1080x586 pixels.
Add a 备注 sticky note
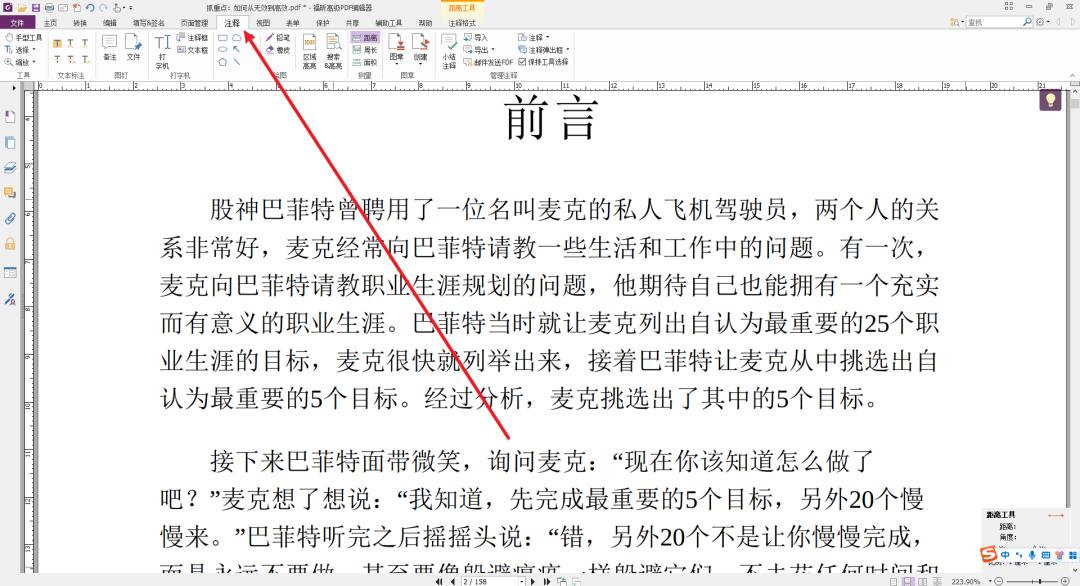pyautogui.click(x=108, y=43)
